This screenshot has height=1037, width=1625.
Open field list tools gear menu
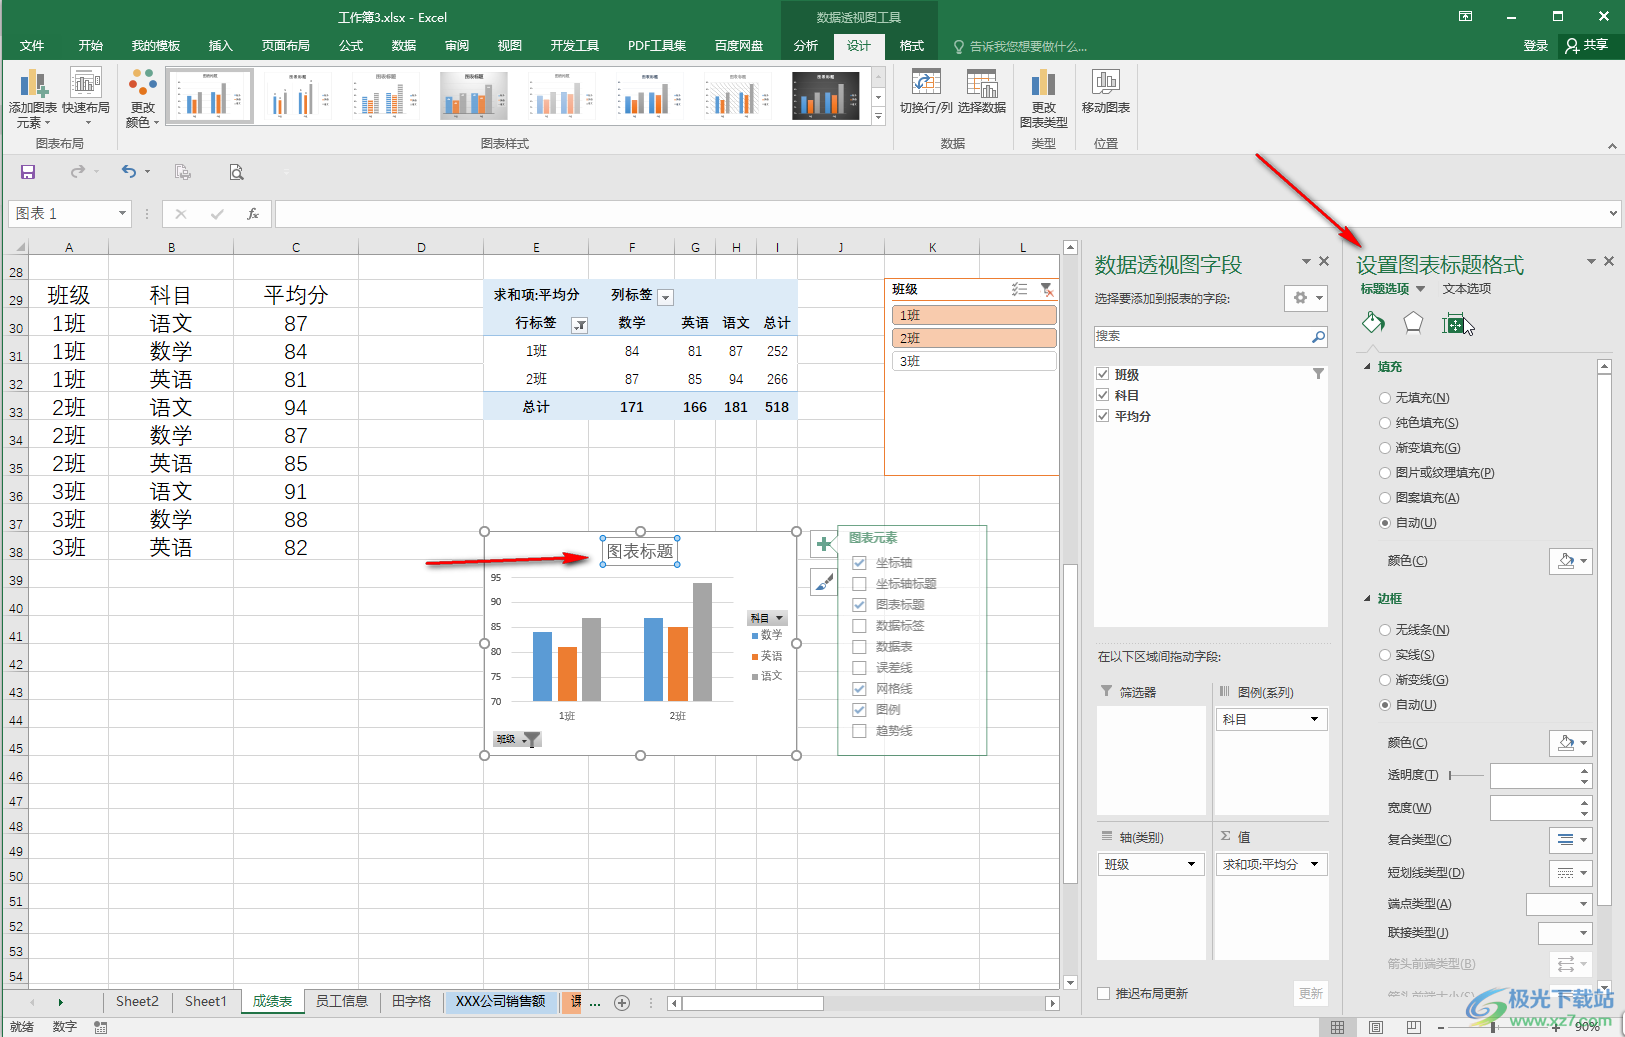[x=1306, y=298]
